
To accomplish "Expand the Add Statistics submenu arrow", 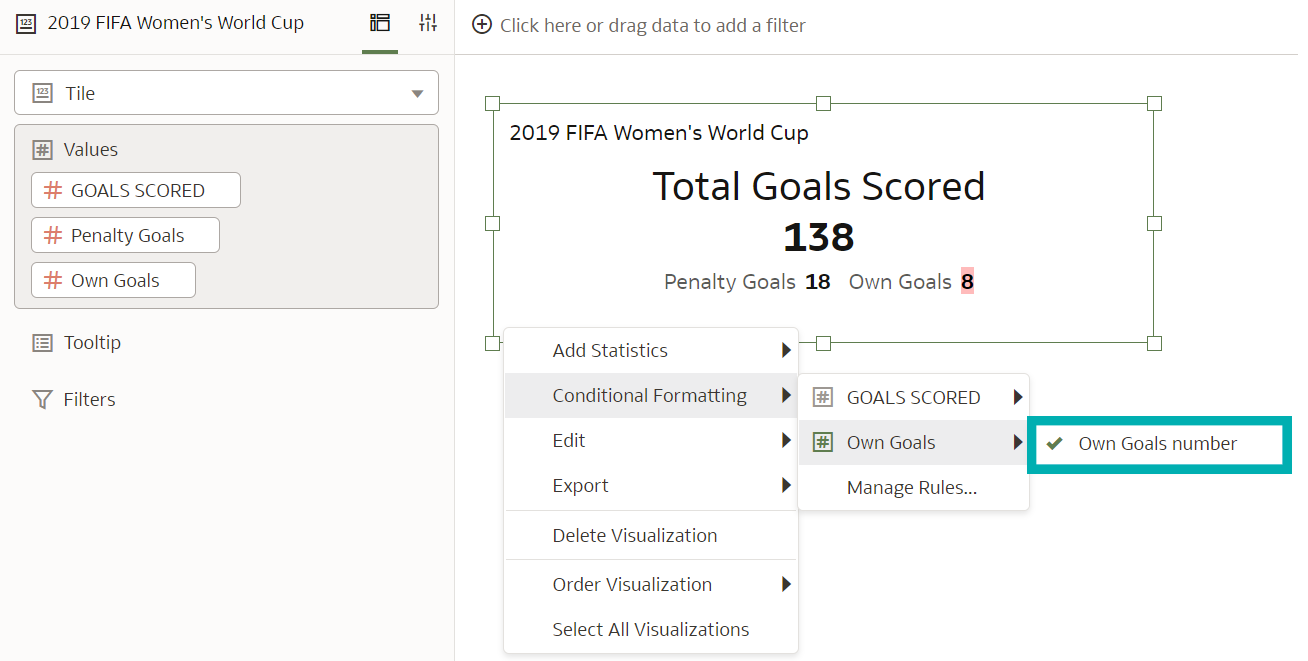I will pyautogui.click(x=786, y=350).
